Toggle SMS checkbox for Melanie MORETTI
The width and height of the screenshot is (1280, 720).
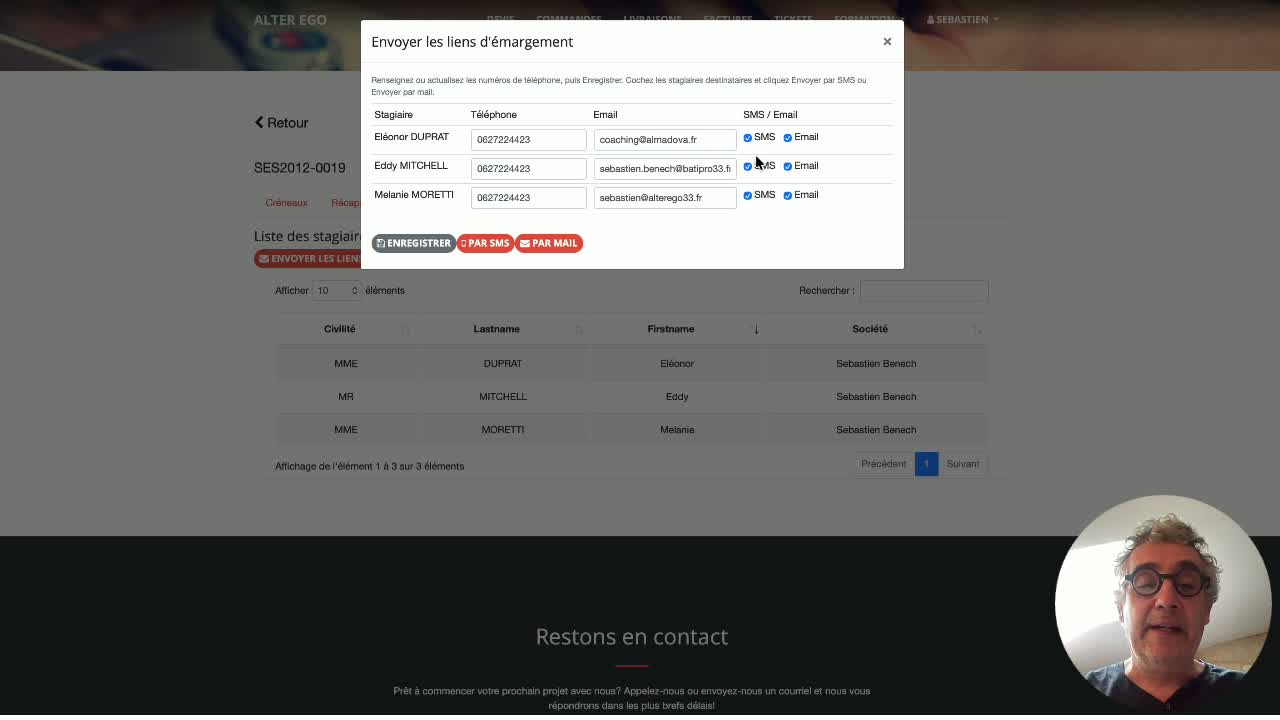pos(747,195)
